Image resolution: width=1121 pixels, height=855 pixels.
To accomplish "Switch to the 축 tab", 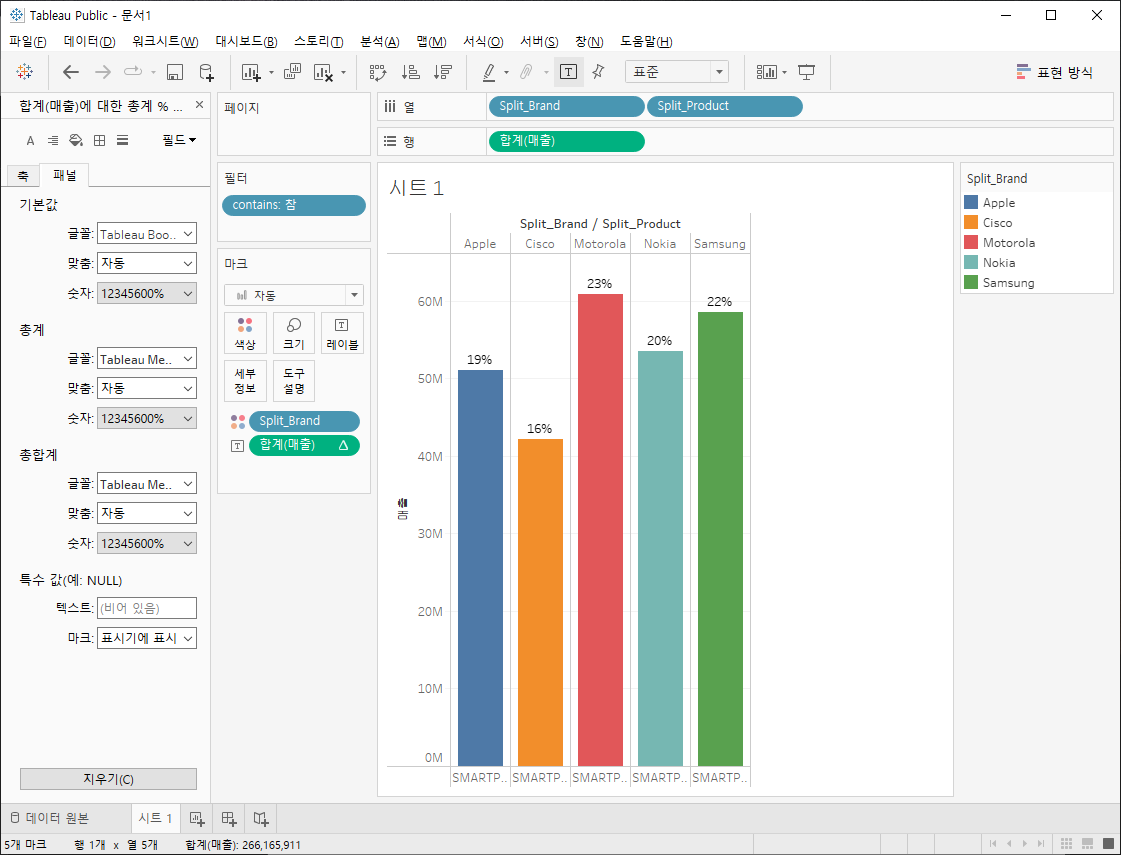I will (23, 175).
